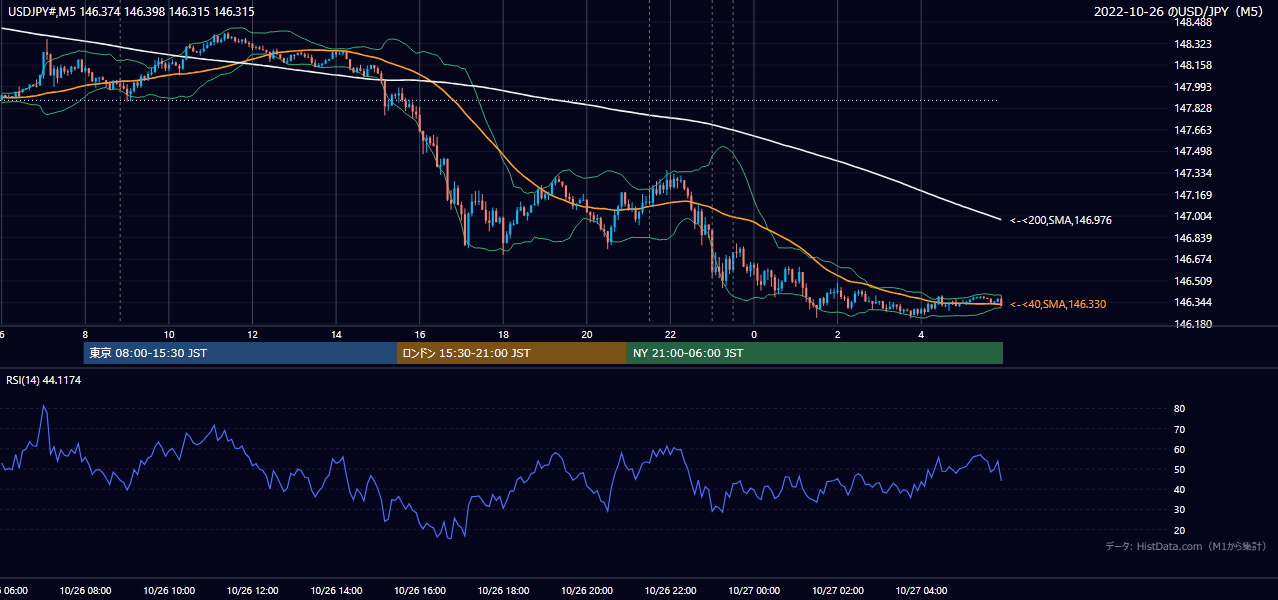Click the price axis value 147.334
Image resolution: width=1278 pixels, height=600 pixels.
pos(1193,173)
